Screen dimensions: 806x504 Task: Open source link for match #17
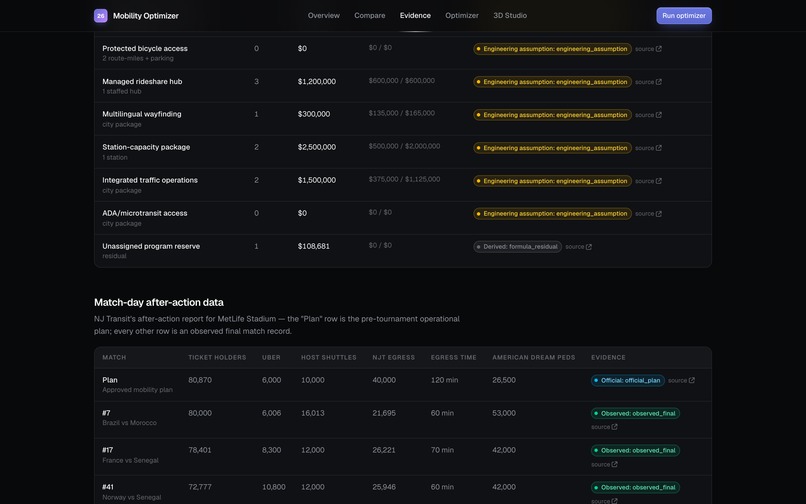tap(604, 464)
